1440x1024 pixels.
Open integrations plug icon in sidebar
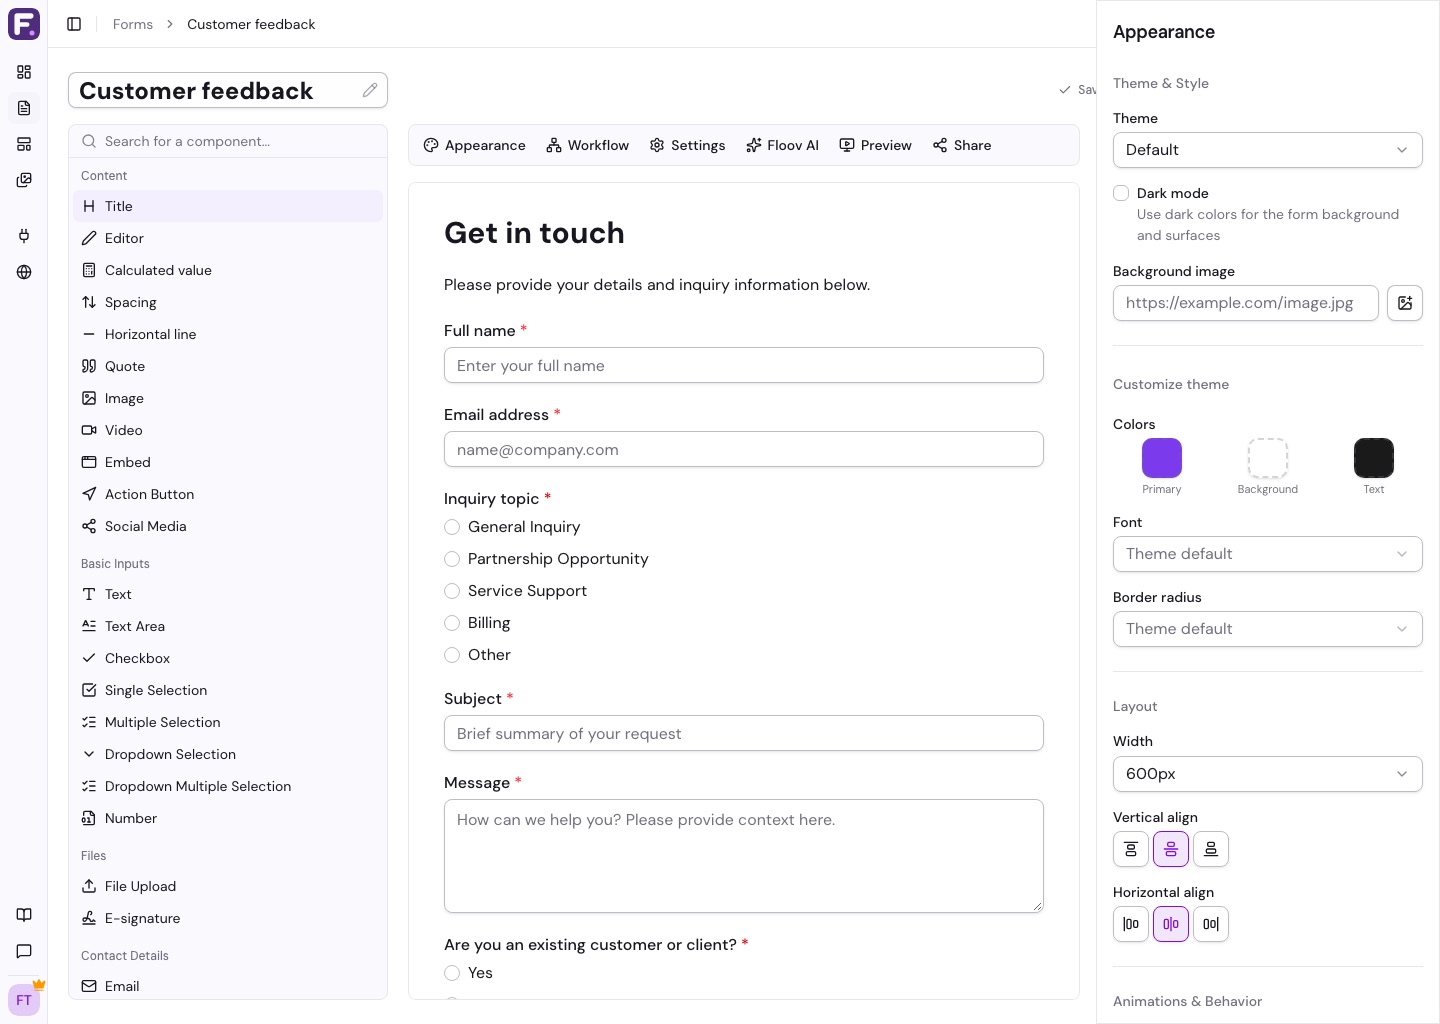(x=24, y=236)
